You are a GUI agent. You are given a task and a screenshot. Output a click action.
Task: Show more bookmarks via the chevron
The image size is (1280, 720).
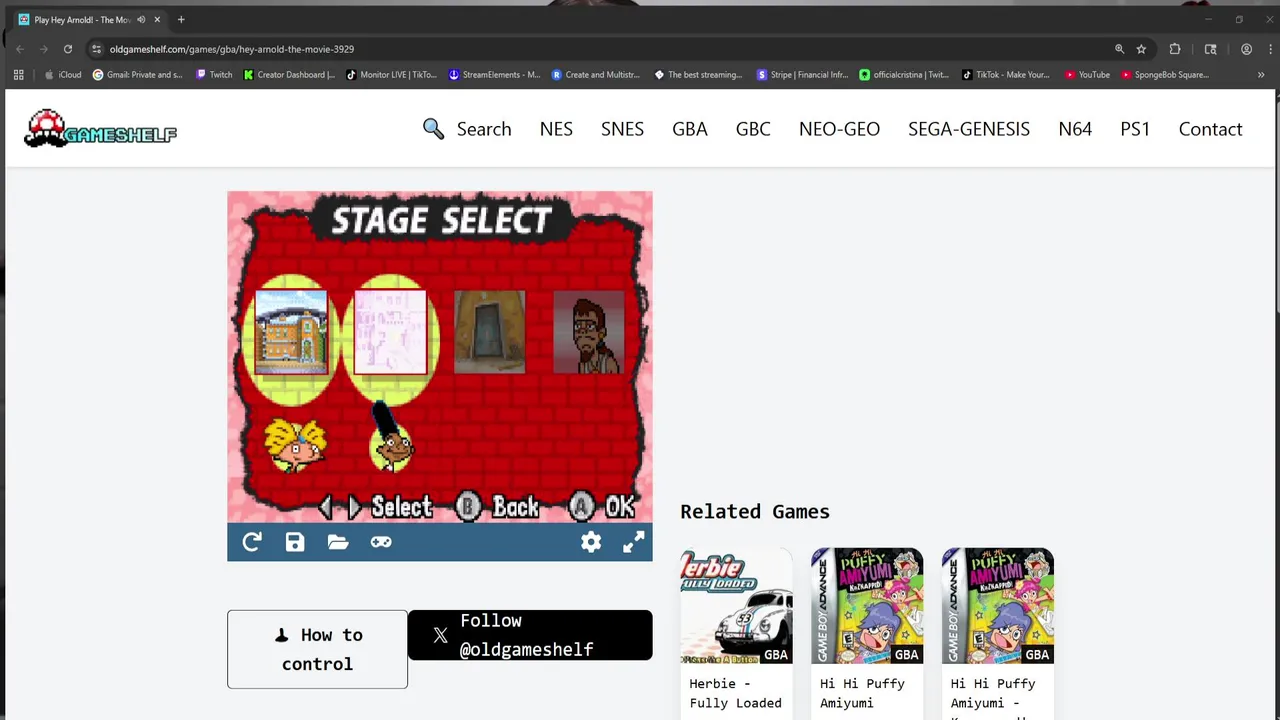click(1261, 75)
